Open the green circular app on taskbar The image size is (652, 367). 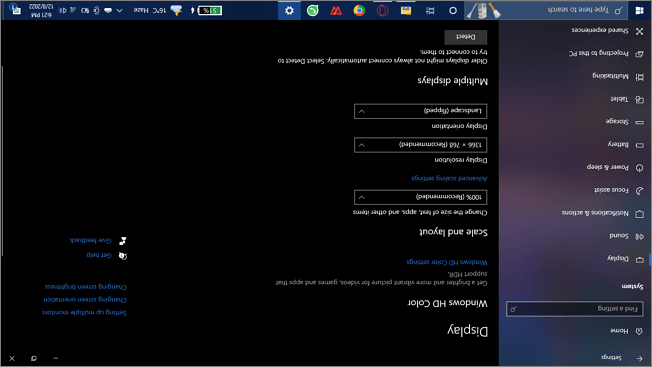pyautogui.click(x=313, y=10)
